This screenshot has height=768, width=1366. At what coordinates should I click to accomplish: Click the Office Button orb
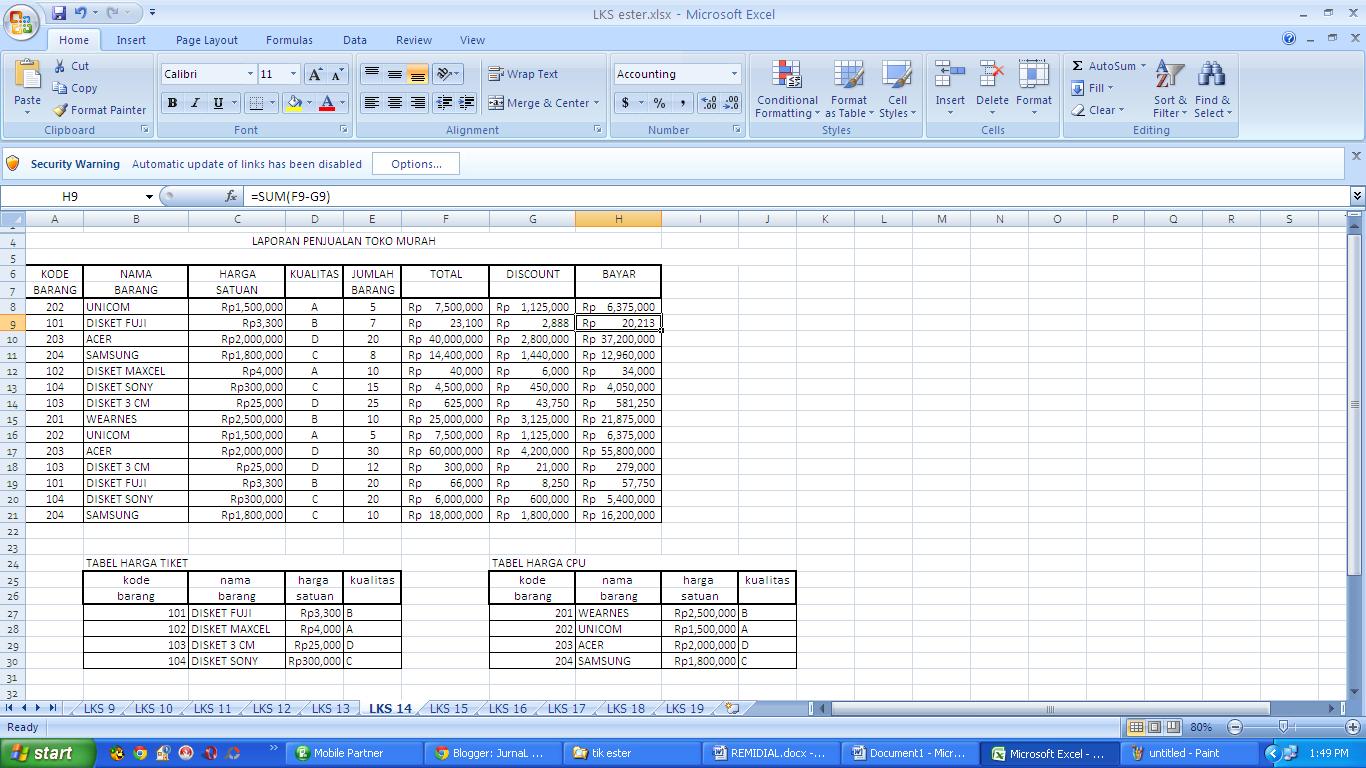(x=21, y=22)
